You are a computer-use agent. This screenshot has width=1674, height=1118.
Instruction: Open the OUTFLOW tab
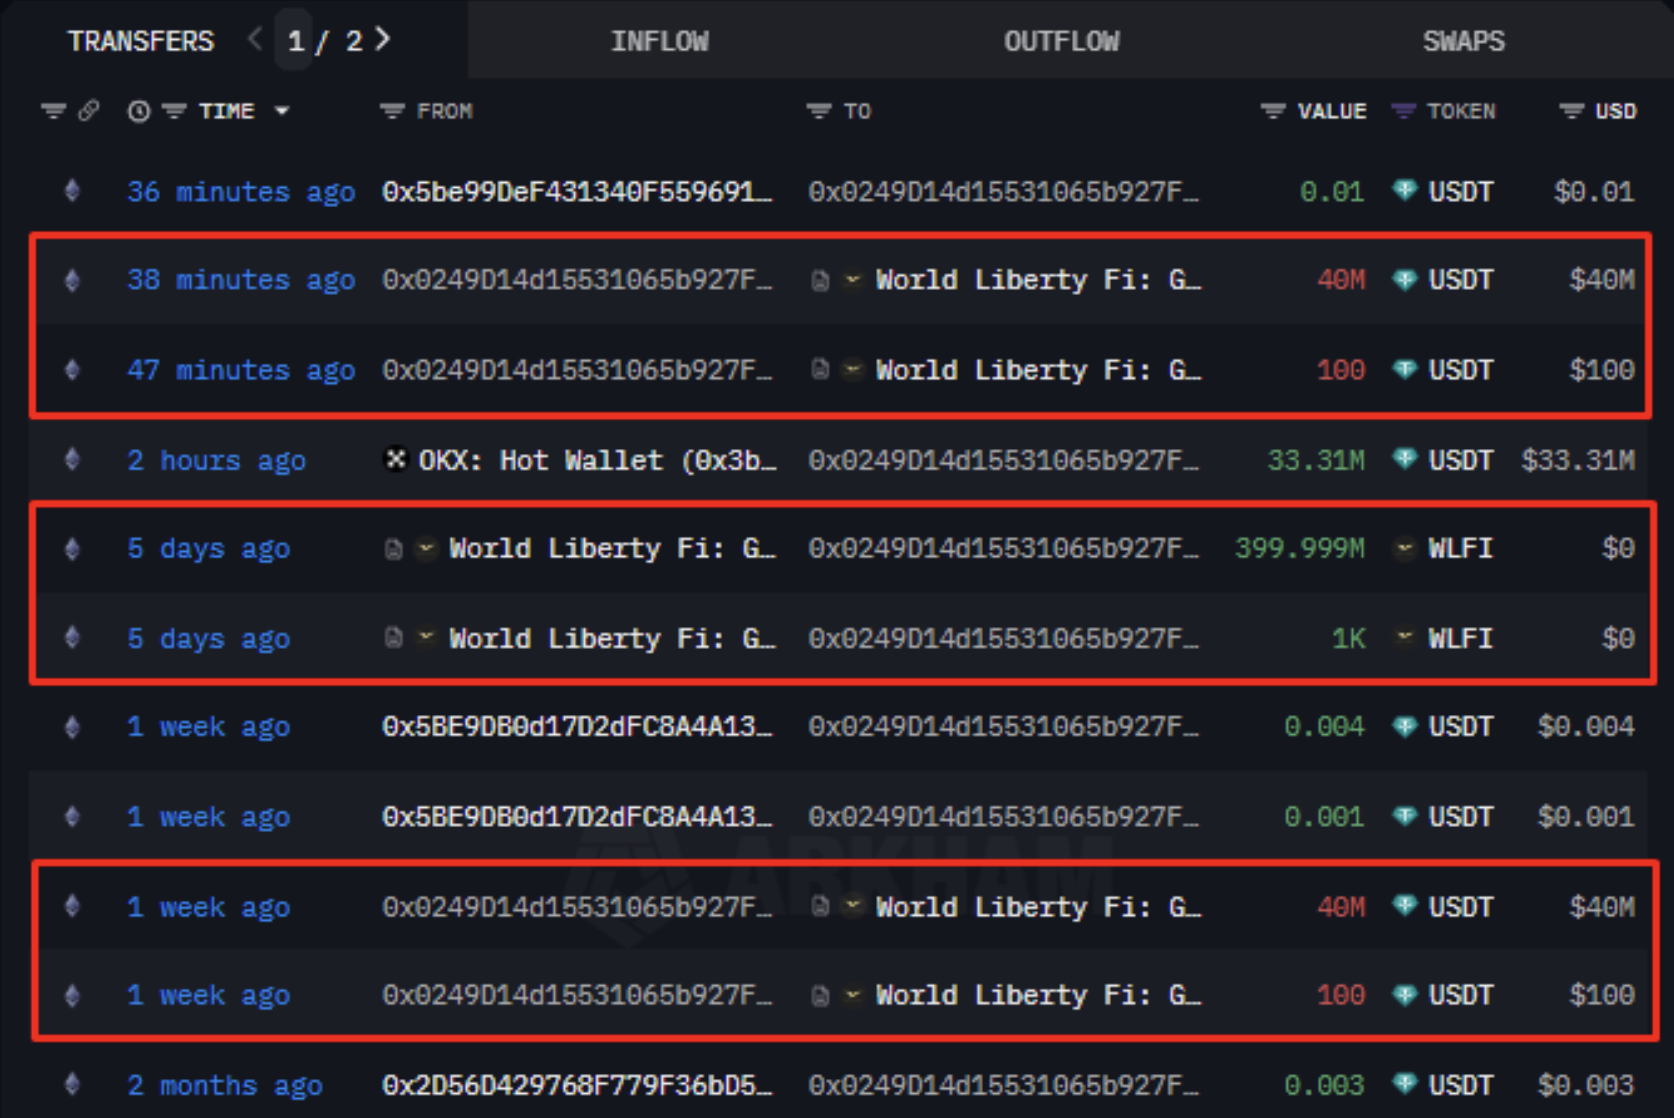point(1062,41)
